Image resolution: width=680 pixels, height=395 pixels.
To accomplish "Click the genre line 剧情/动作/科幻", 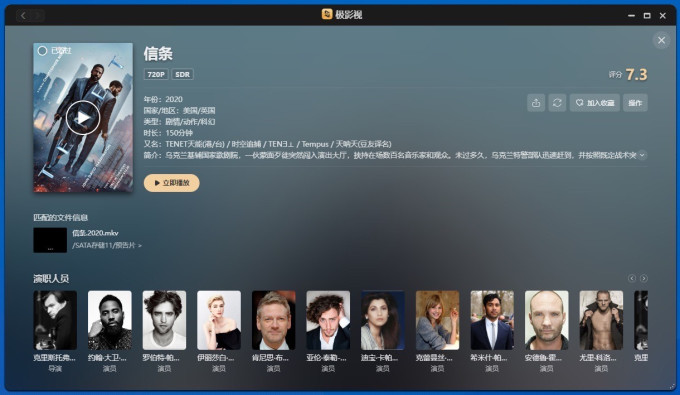I will coord(180,122).
